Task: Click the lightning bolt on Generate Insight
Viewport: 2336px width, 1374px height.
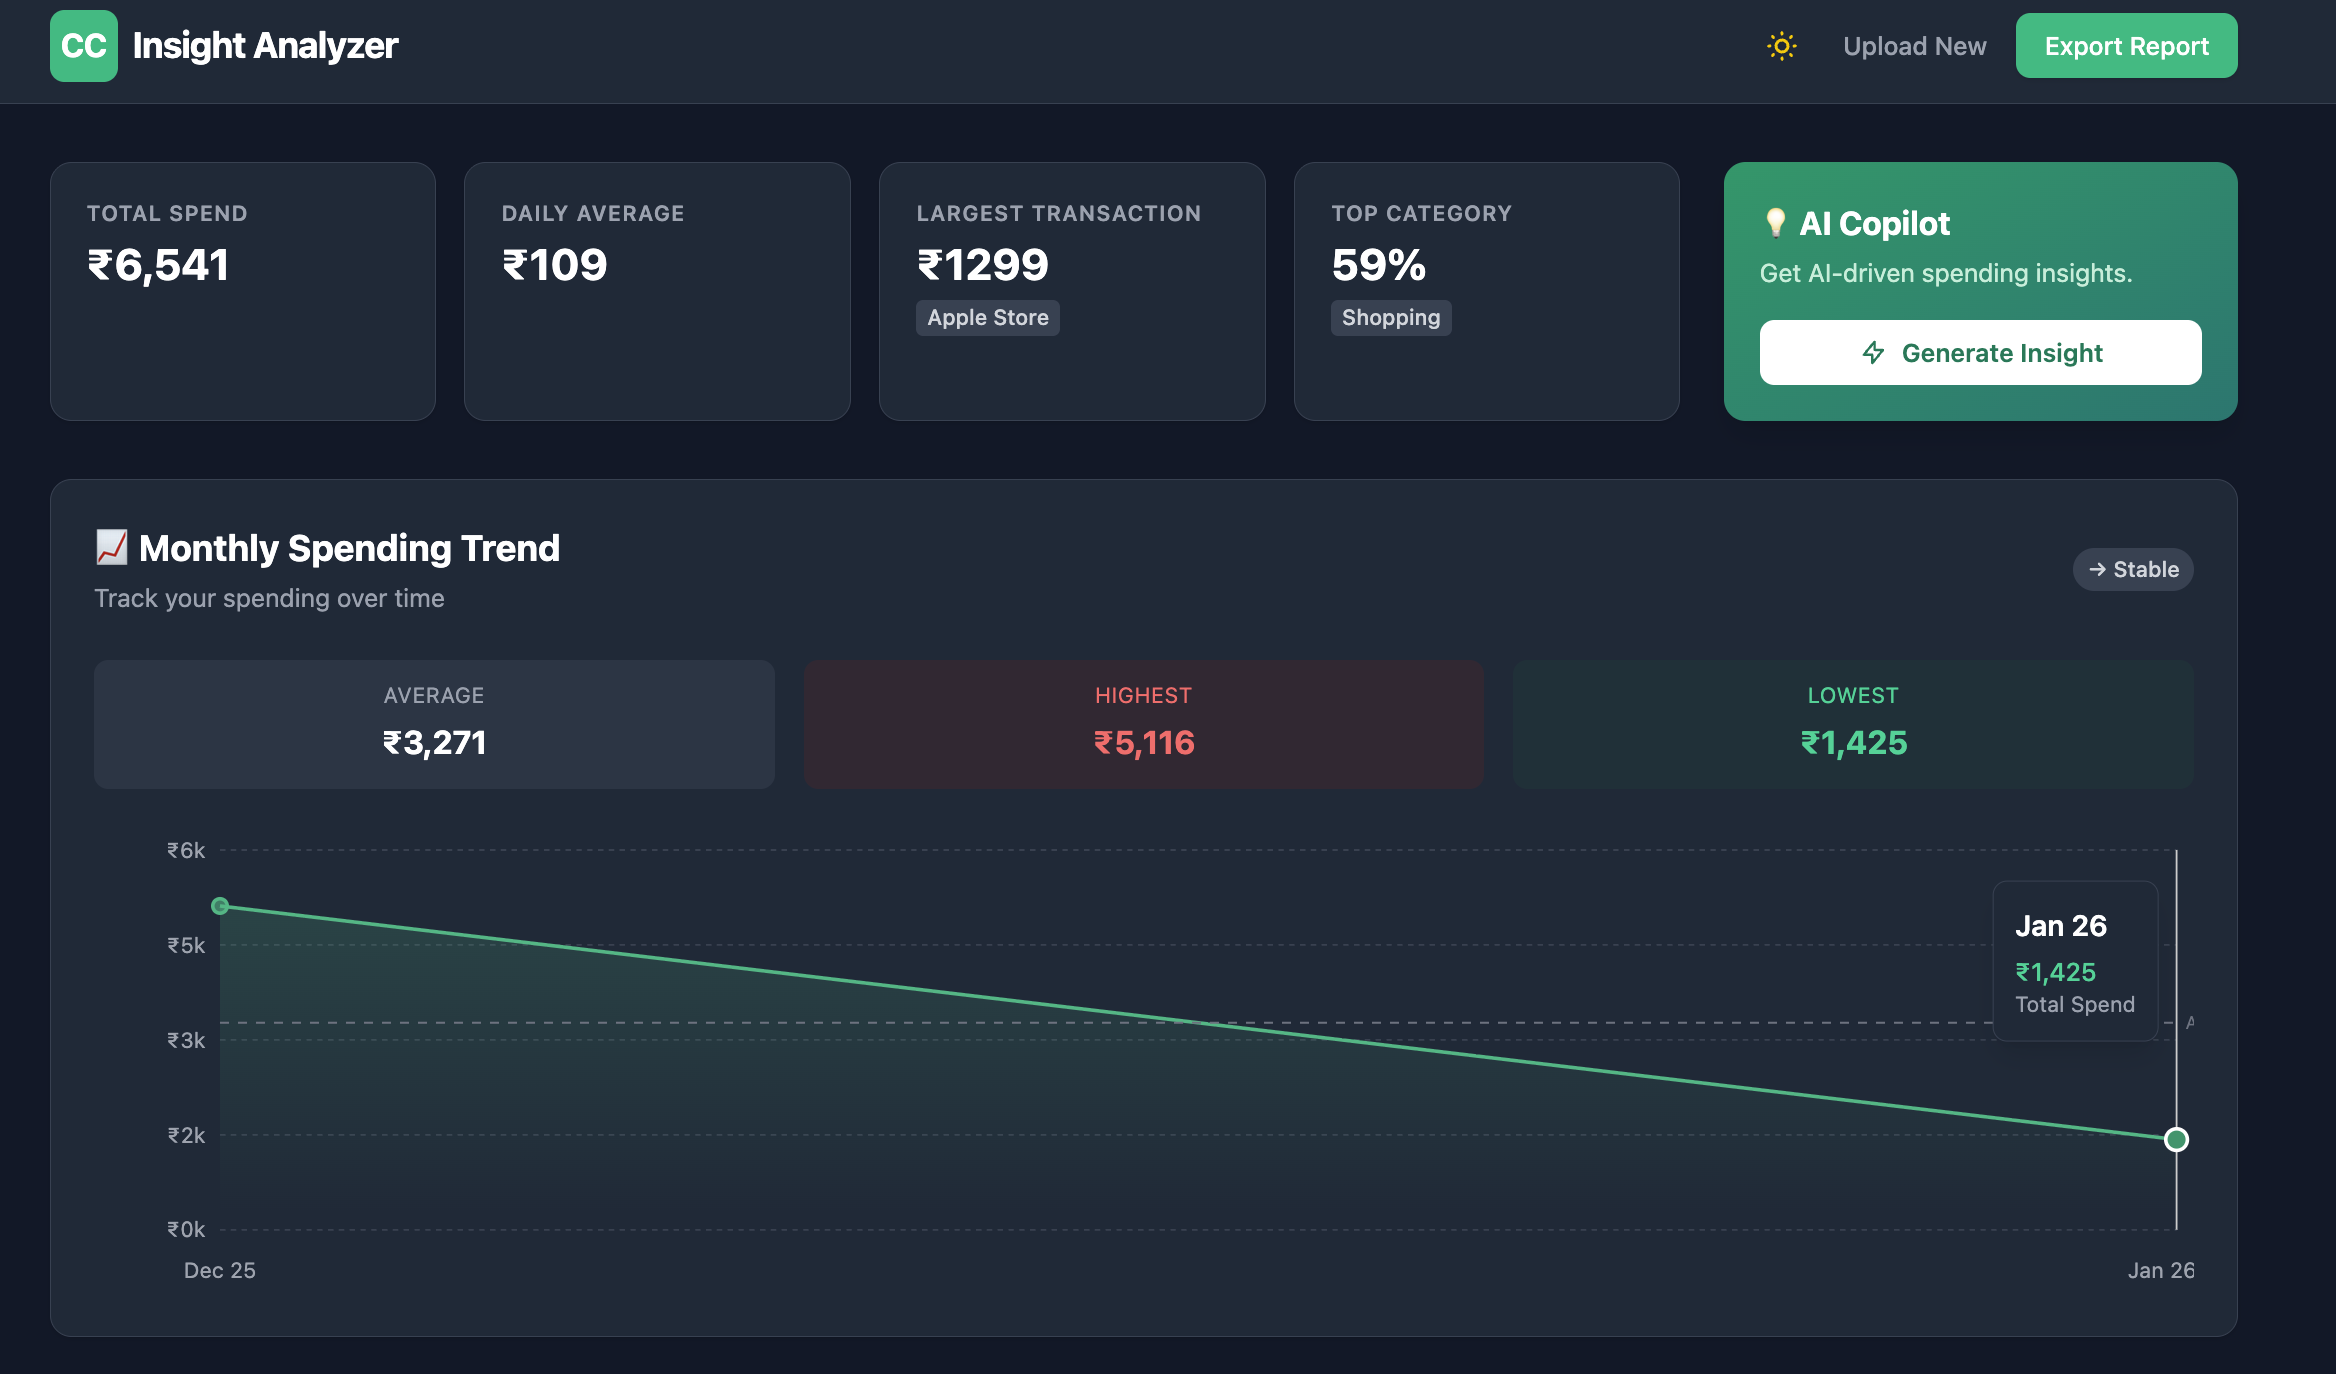Action: click(1873, 352)
